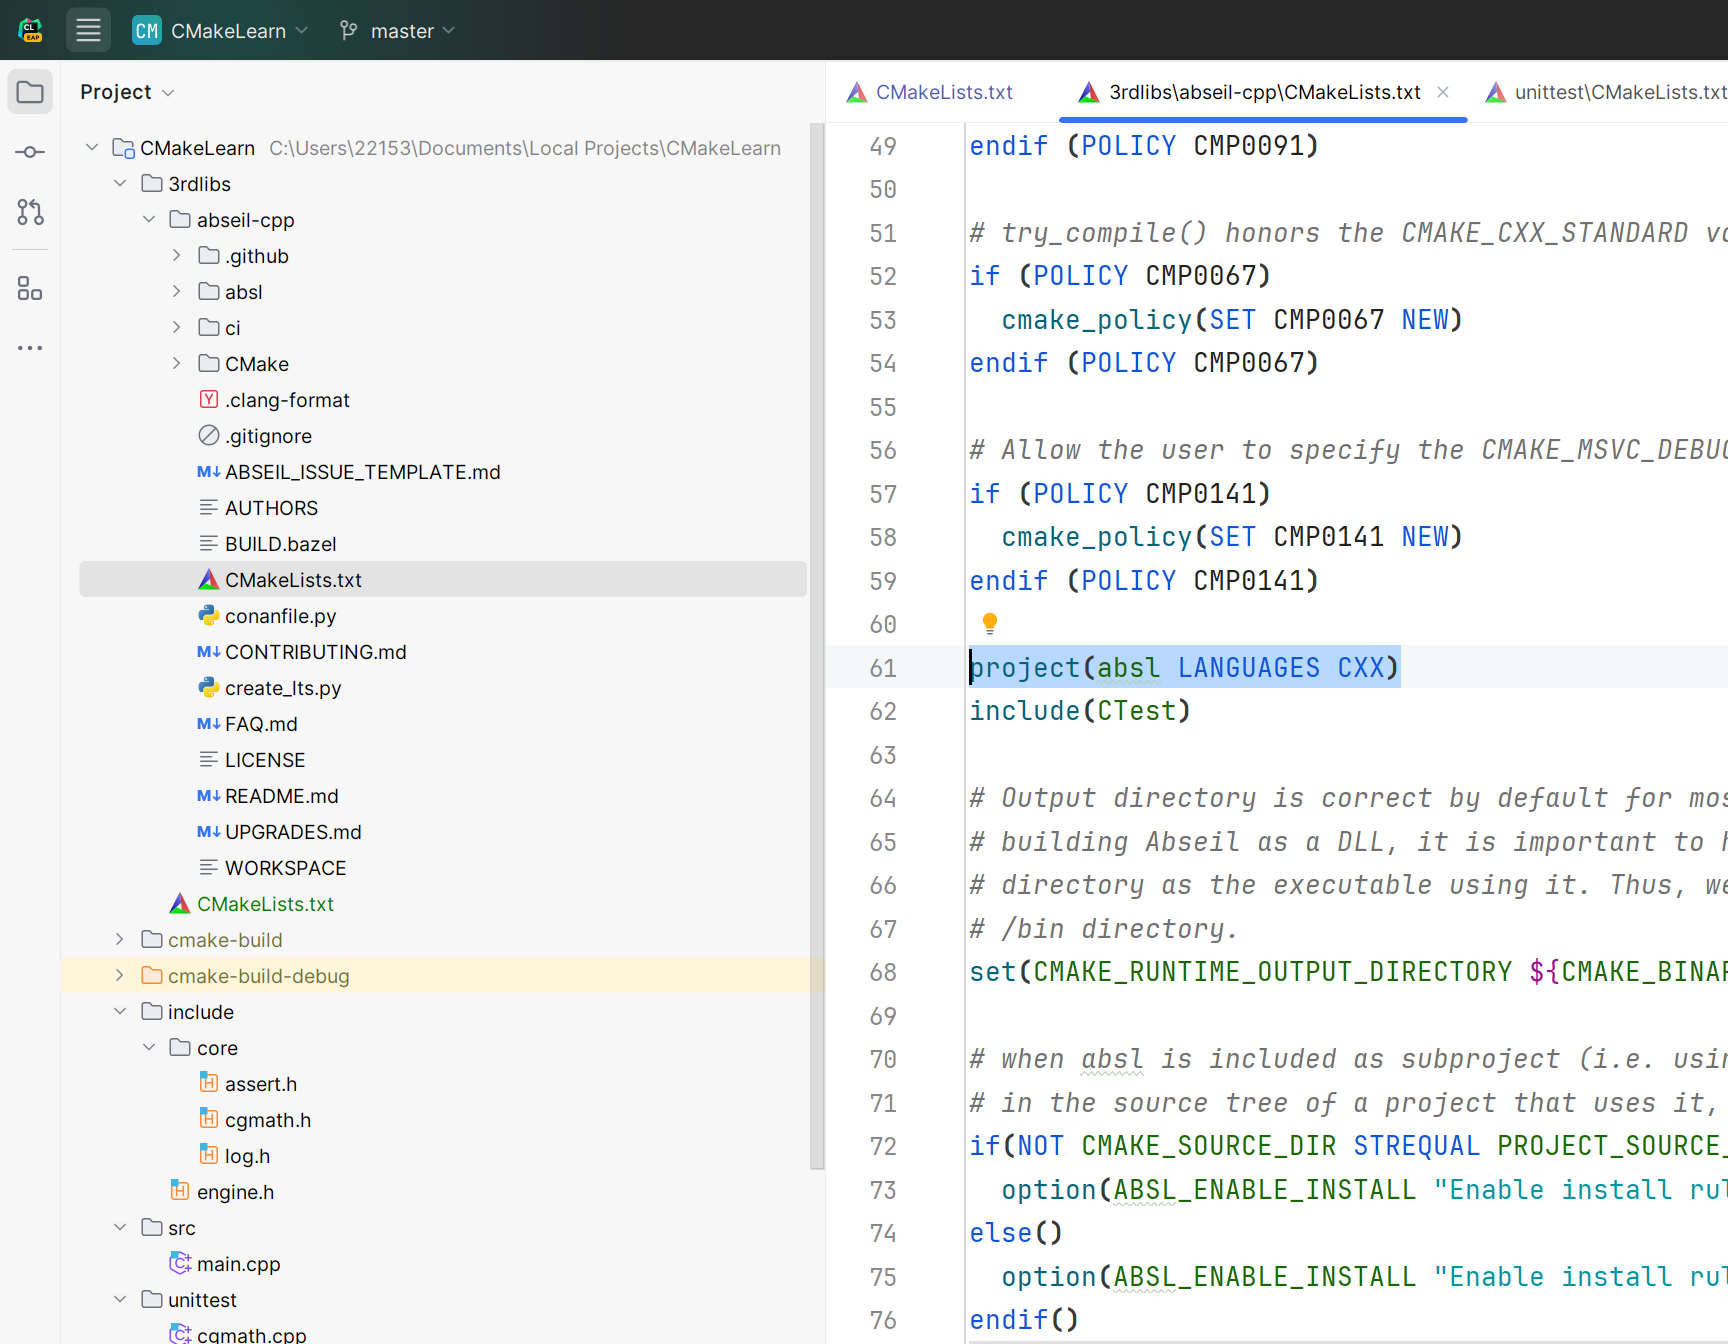The height and width of the screenshot is (1344, 1728).
Task: Open the main hamburger menu
Action: (x=88, y=30)
